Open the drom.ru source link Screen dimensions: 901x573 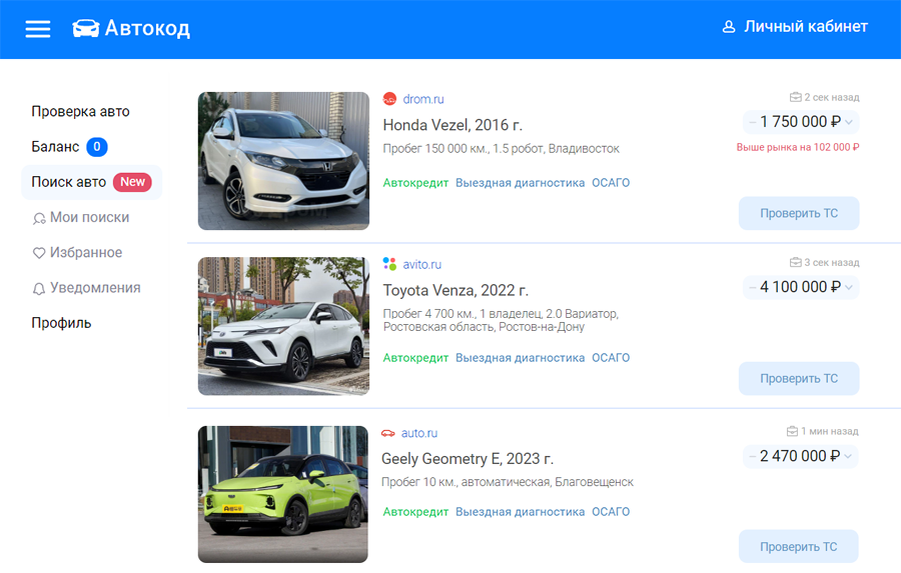[423, 99]
